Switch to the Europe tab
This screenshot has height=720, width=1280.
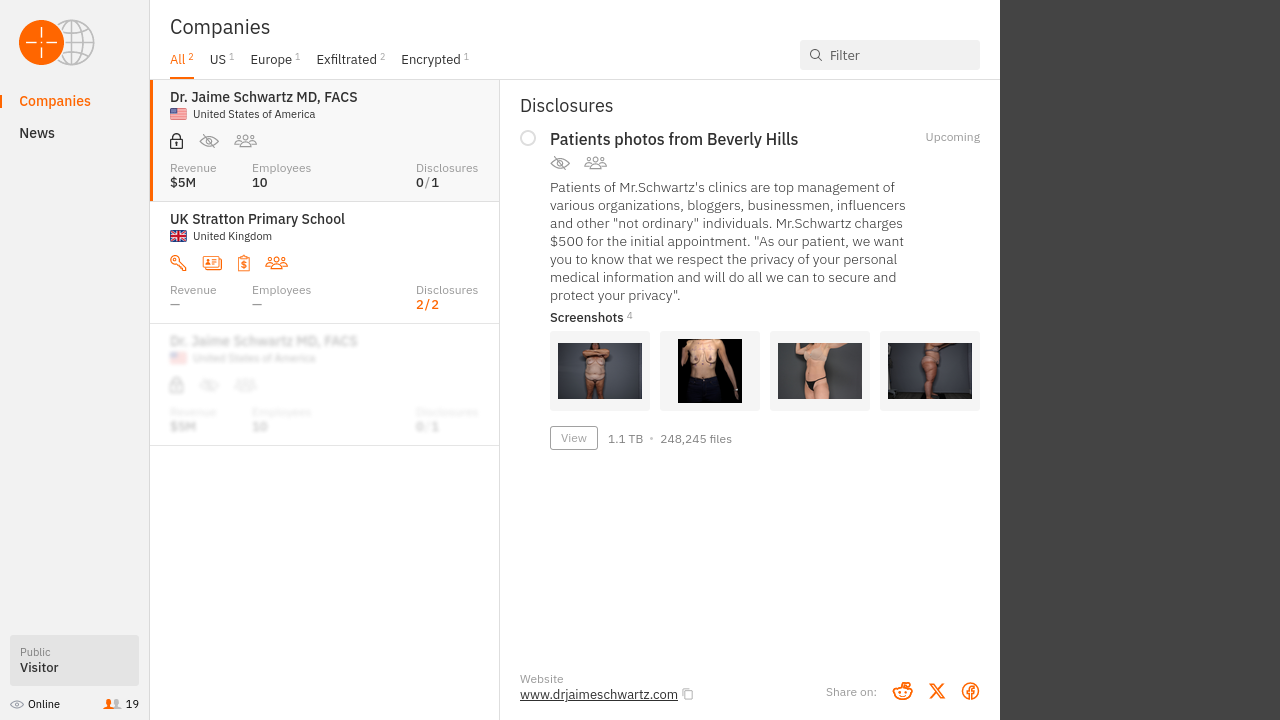[271, 60]
